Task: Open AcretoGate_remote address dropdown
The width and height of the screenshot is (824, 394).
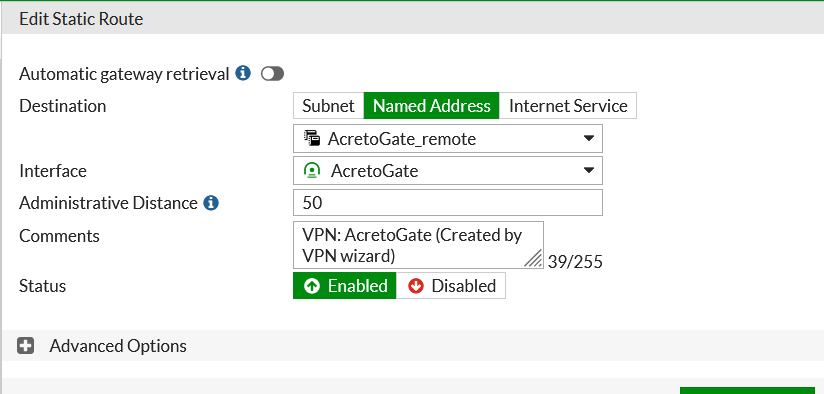Action: (x=448, y=139)
